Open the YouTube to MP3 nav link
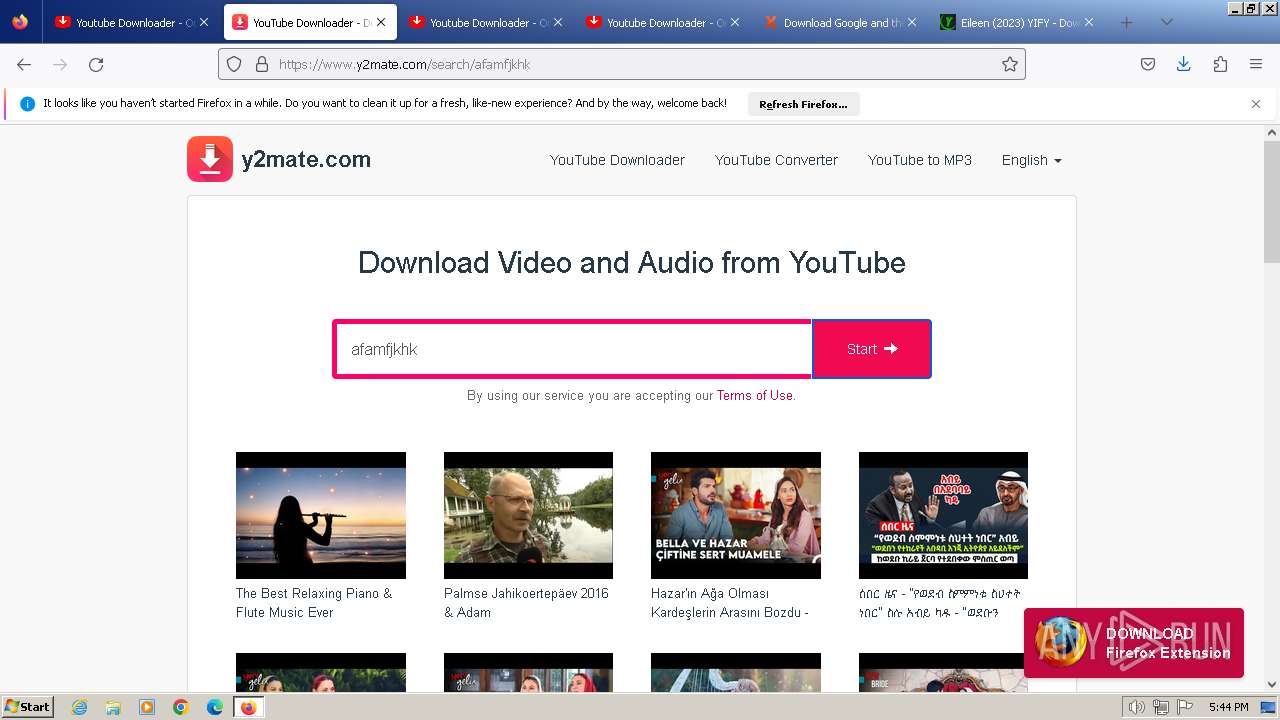Image resolution: width=1280 pixels, height=720 pixels. (x=920, y=160)
